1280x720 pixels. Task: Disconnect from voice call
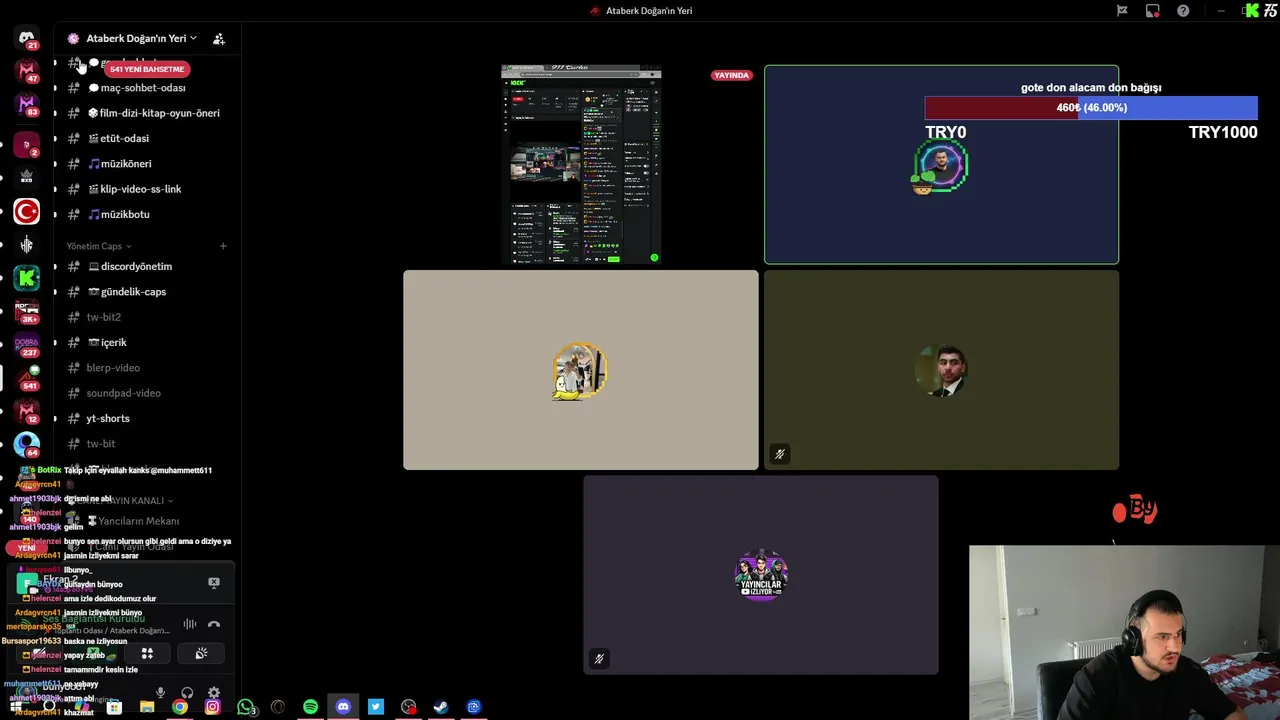(213, 624)
